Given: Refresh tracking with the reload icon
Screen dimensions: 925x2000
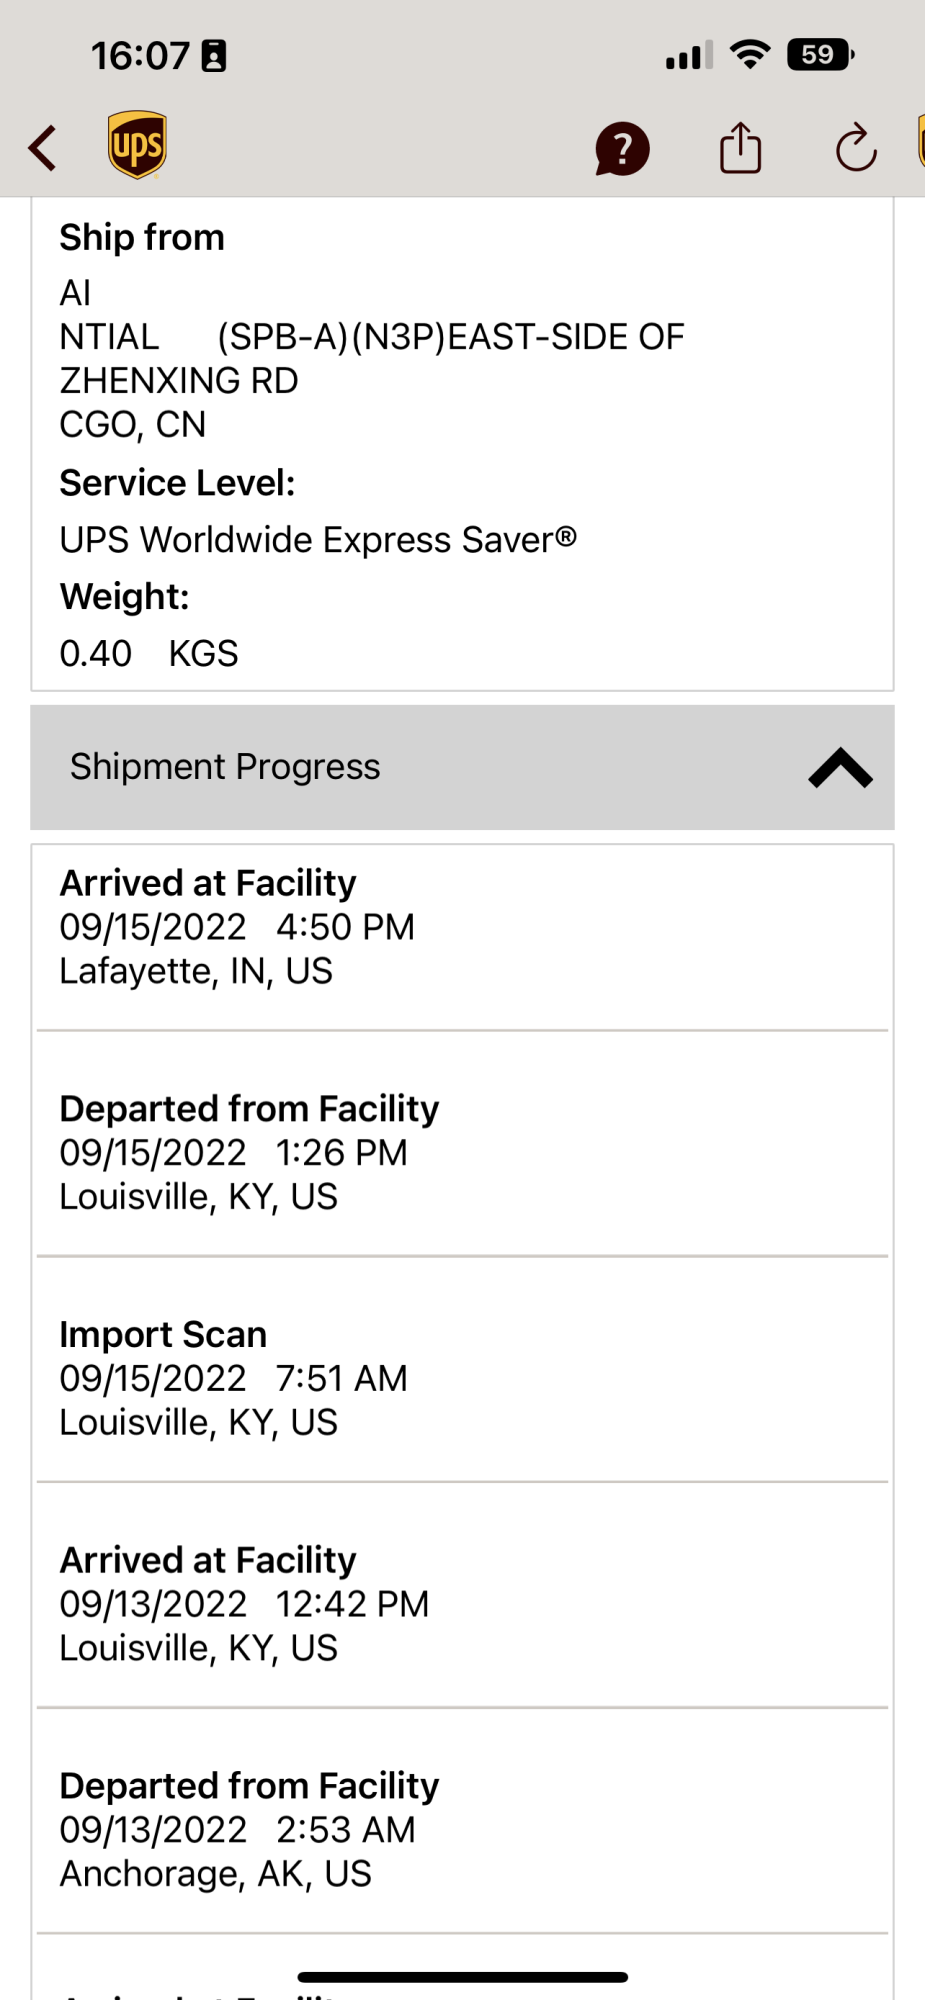Looking at the screenshot, I should click(856, 149).
